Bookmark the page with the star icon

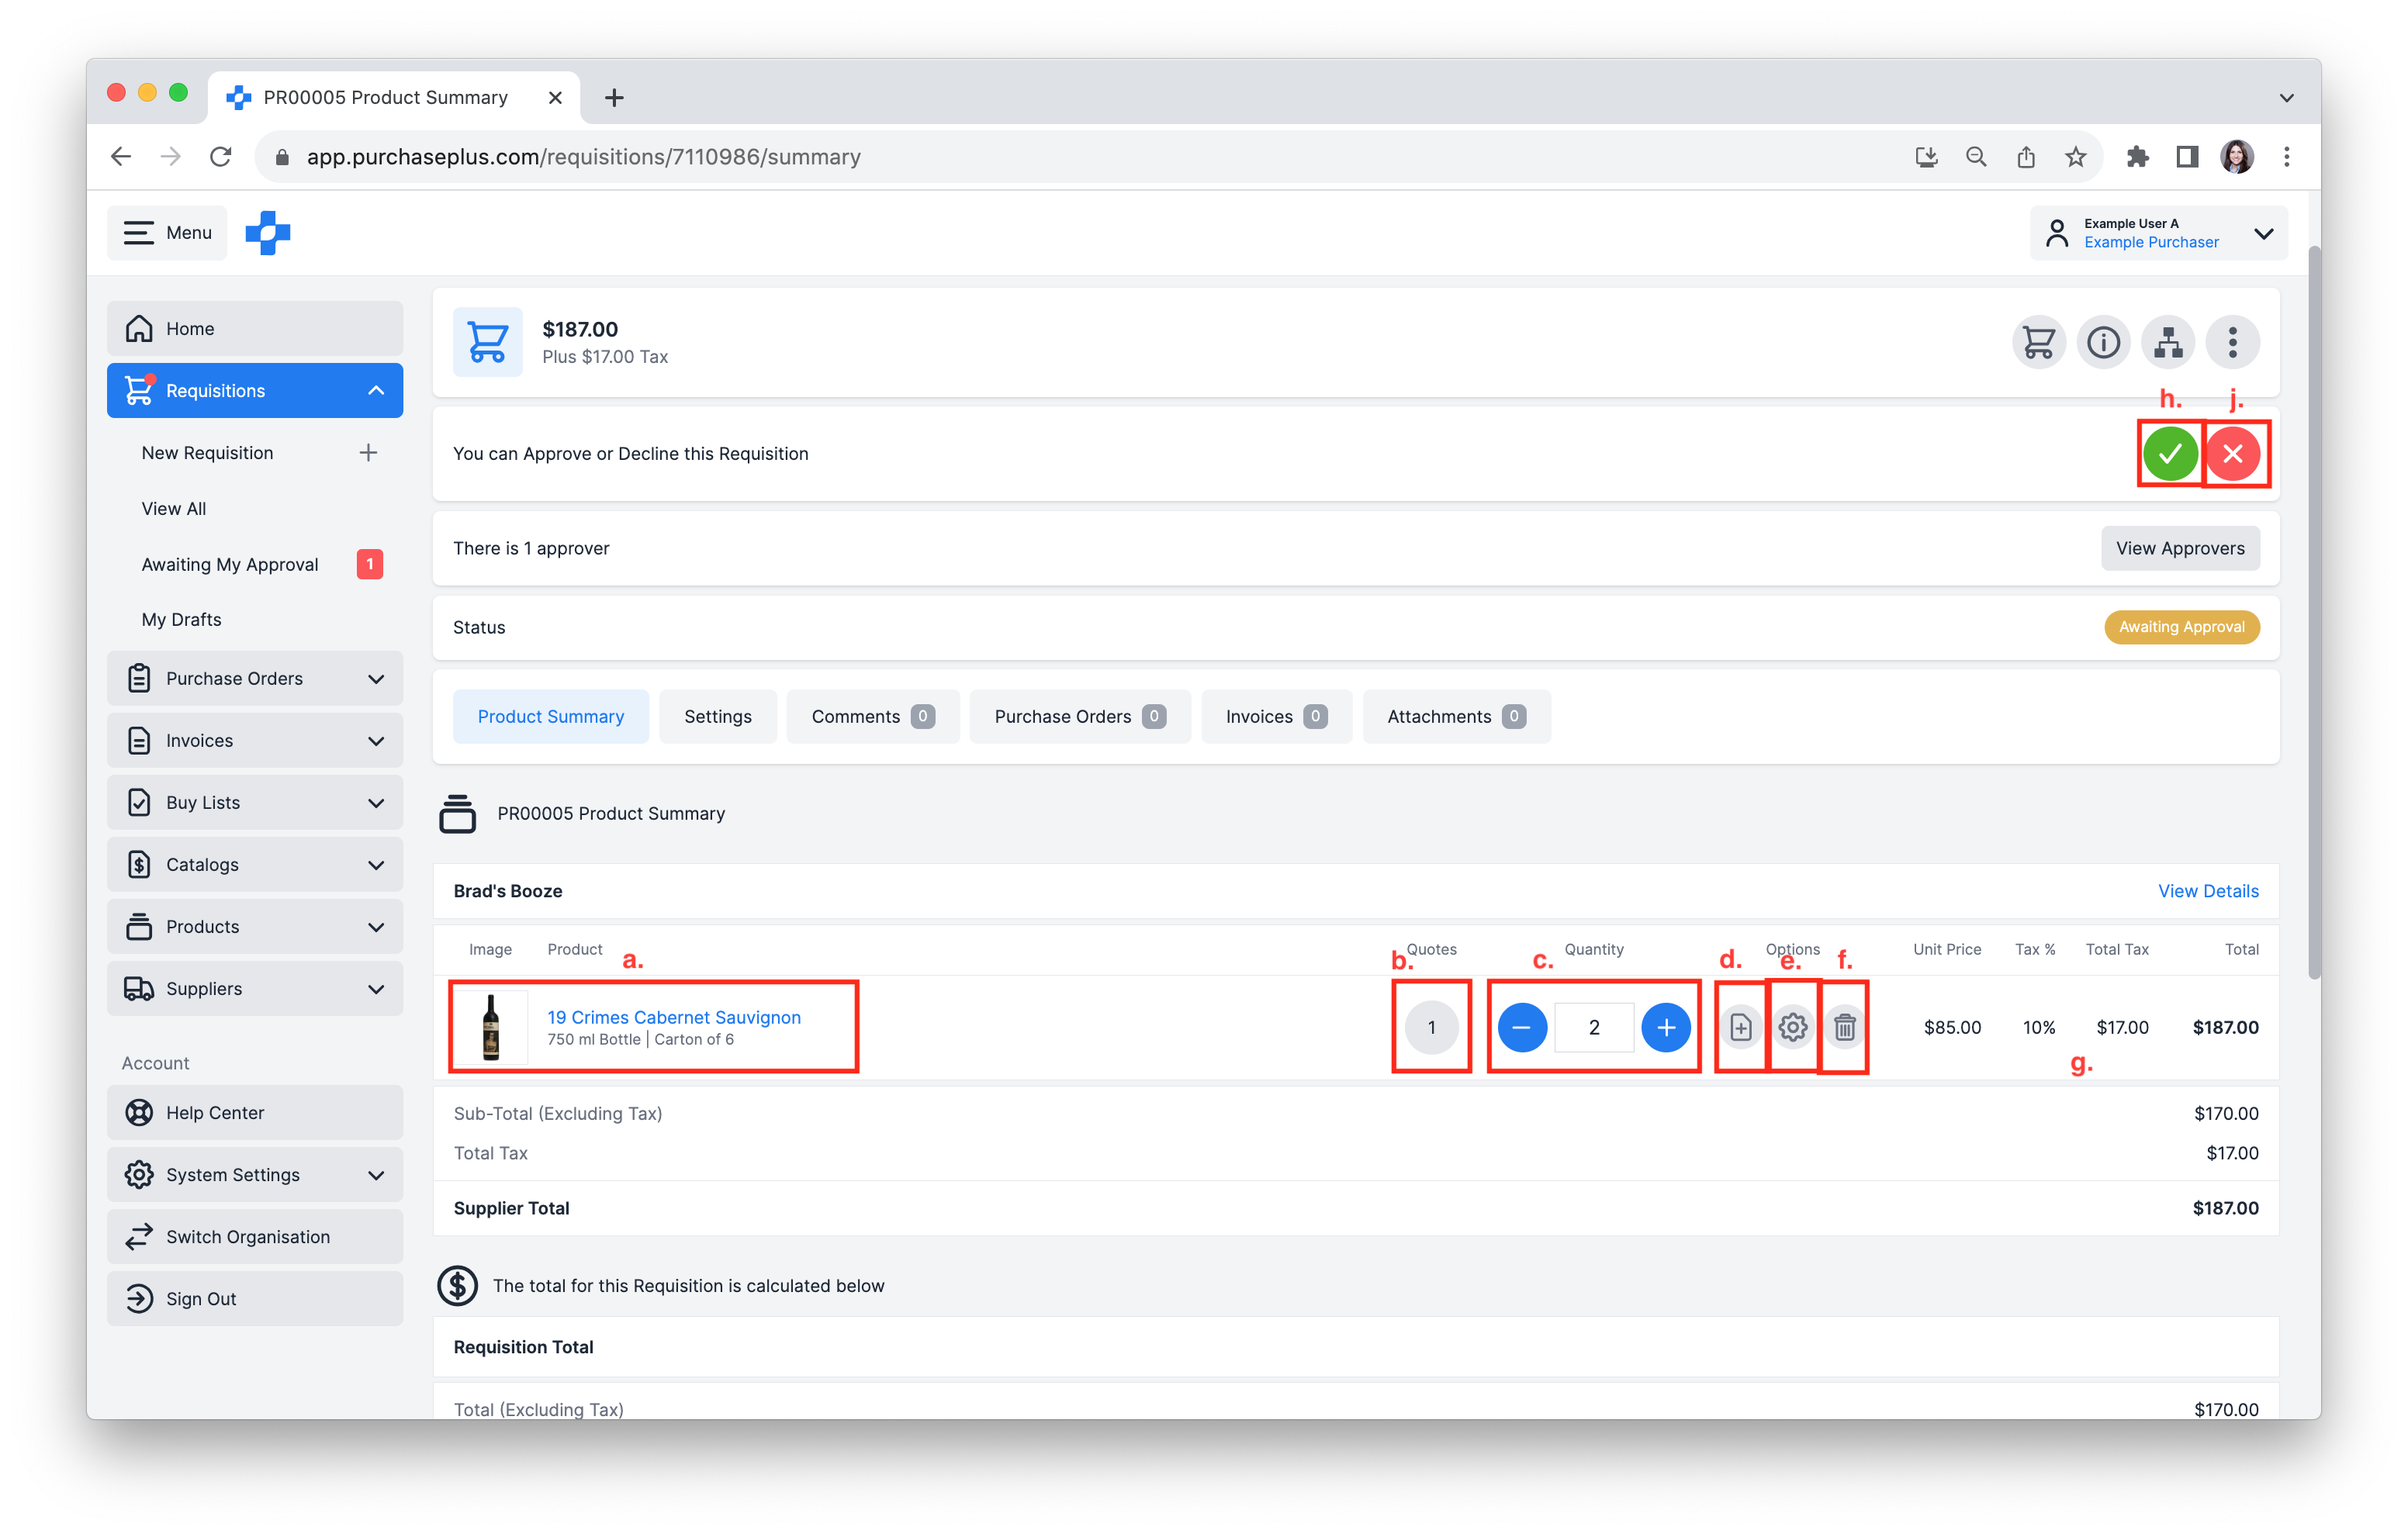point(2075,157)
